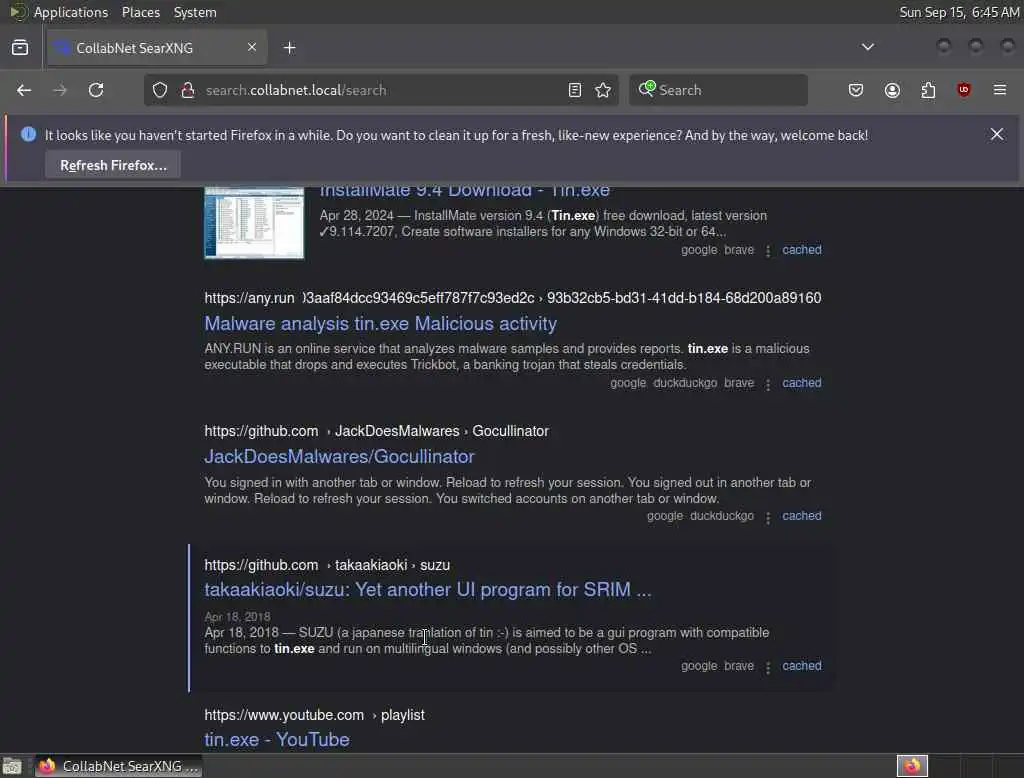Screen dimensions: 1024x778
Task: Expand options dots for suzu result
Action: tap(768, 668)
